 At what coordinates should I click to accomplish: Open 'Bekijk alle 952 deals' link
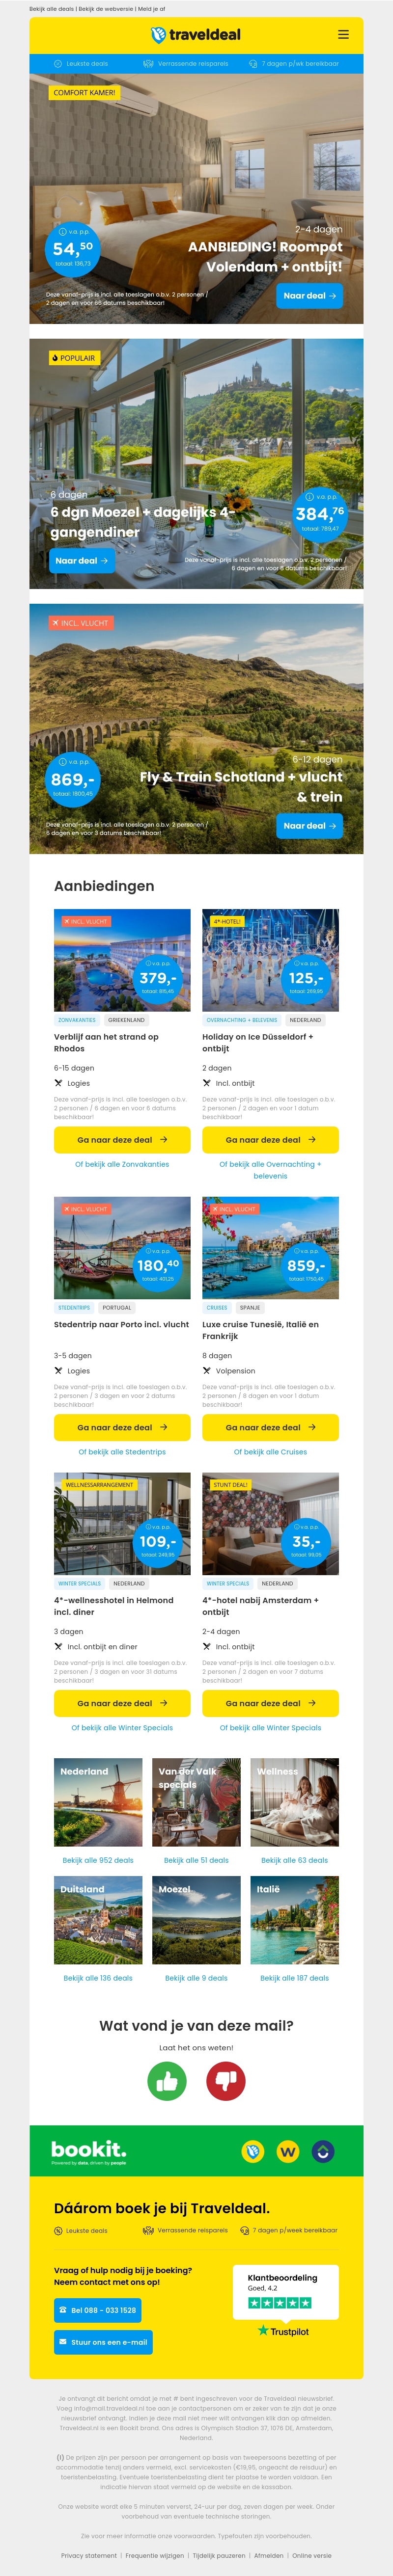98,1860
